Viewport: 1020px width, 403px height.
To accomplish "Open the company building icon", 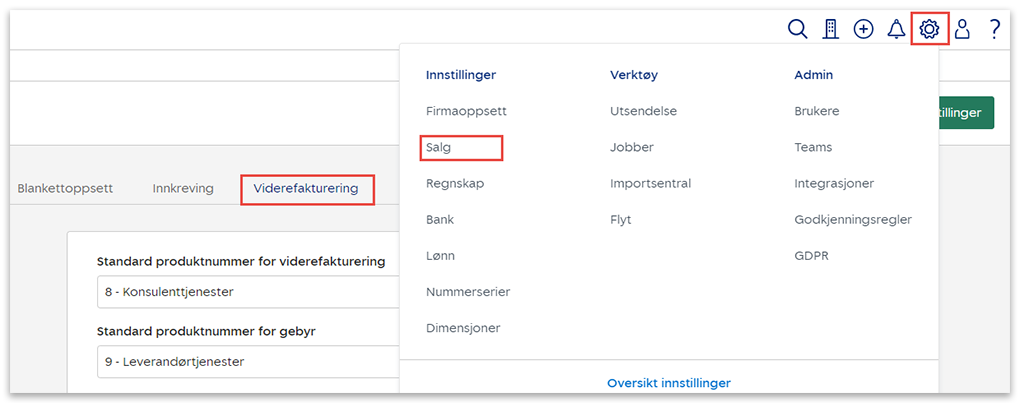I will pos(830,30).
